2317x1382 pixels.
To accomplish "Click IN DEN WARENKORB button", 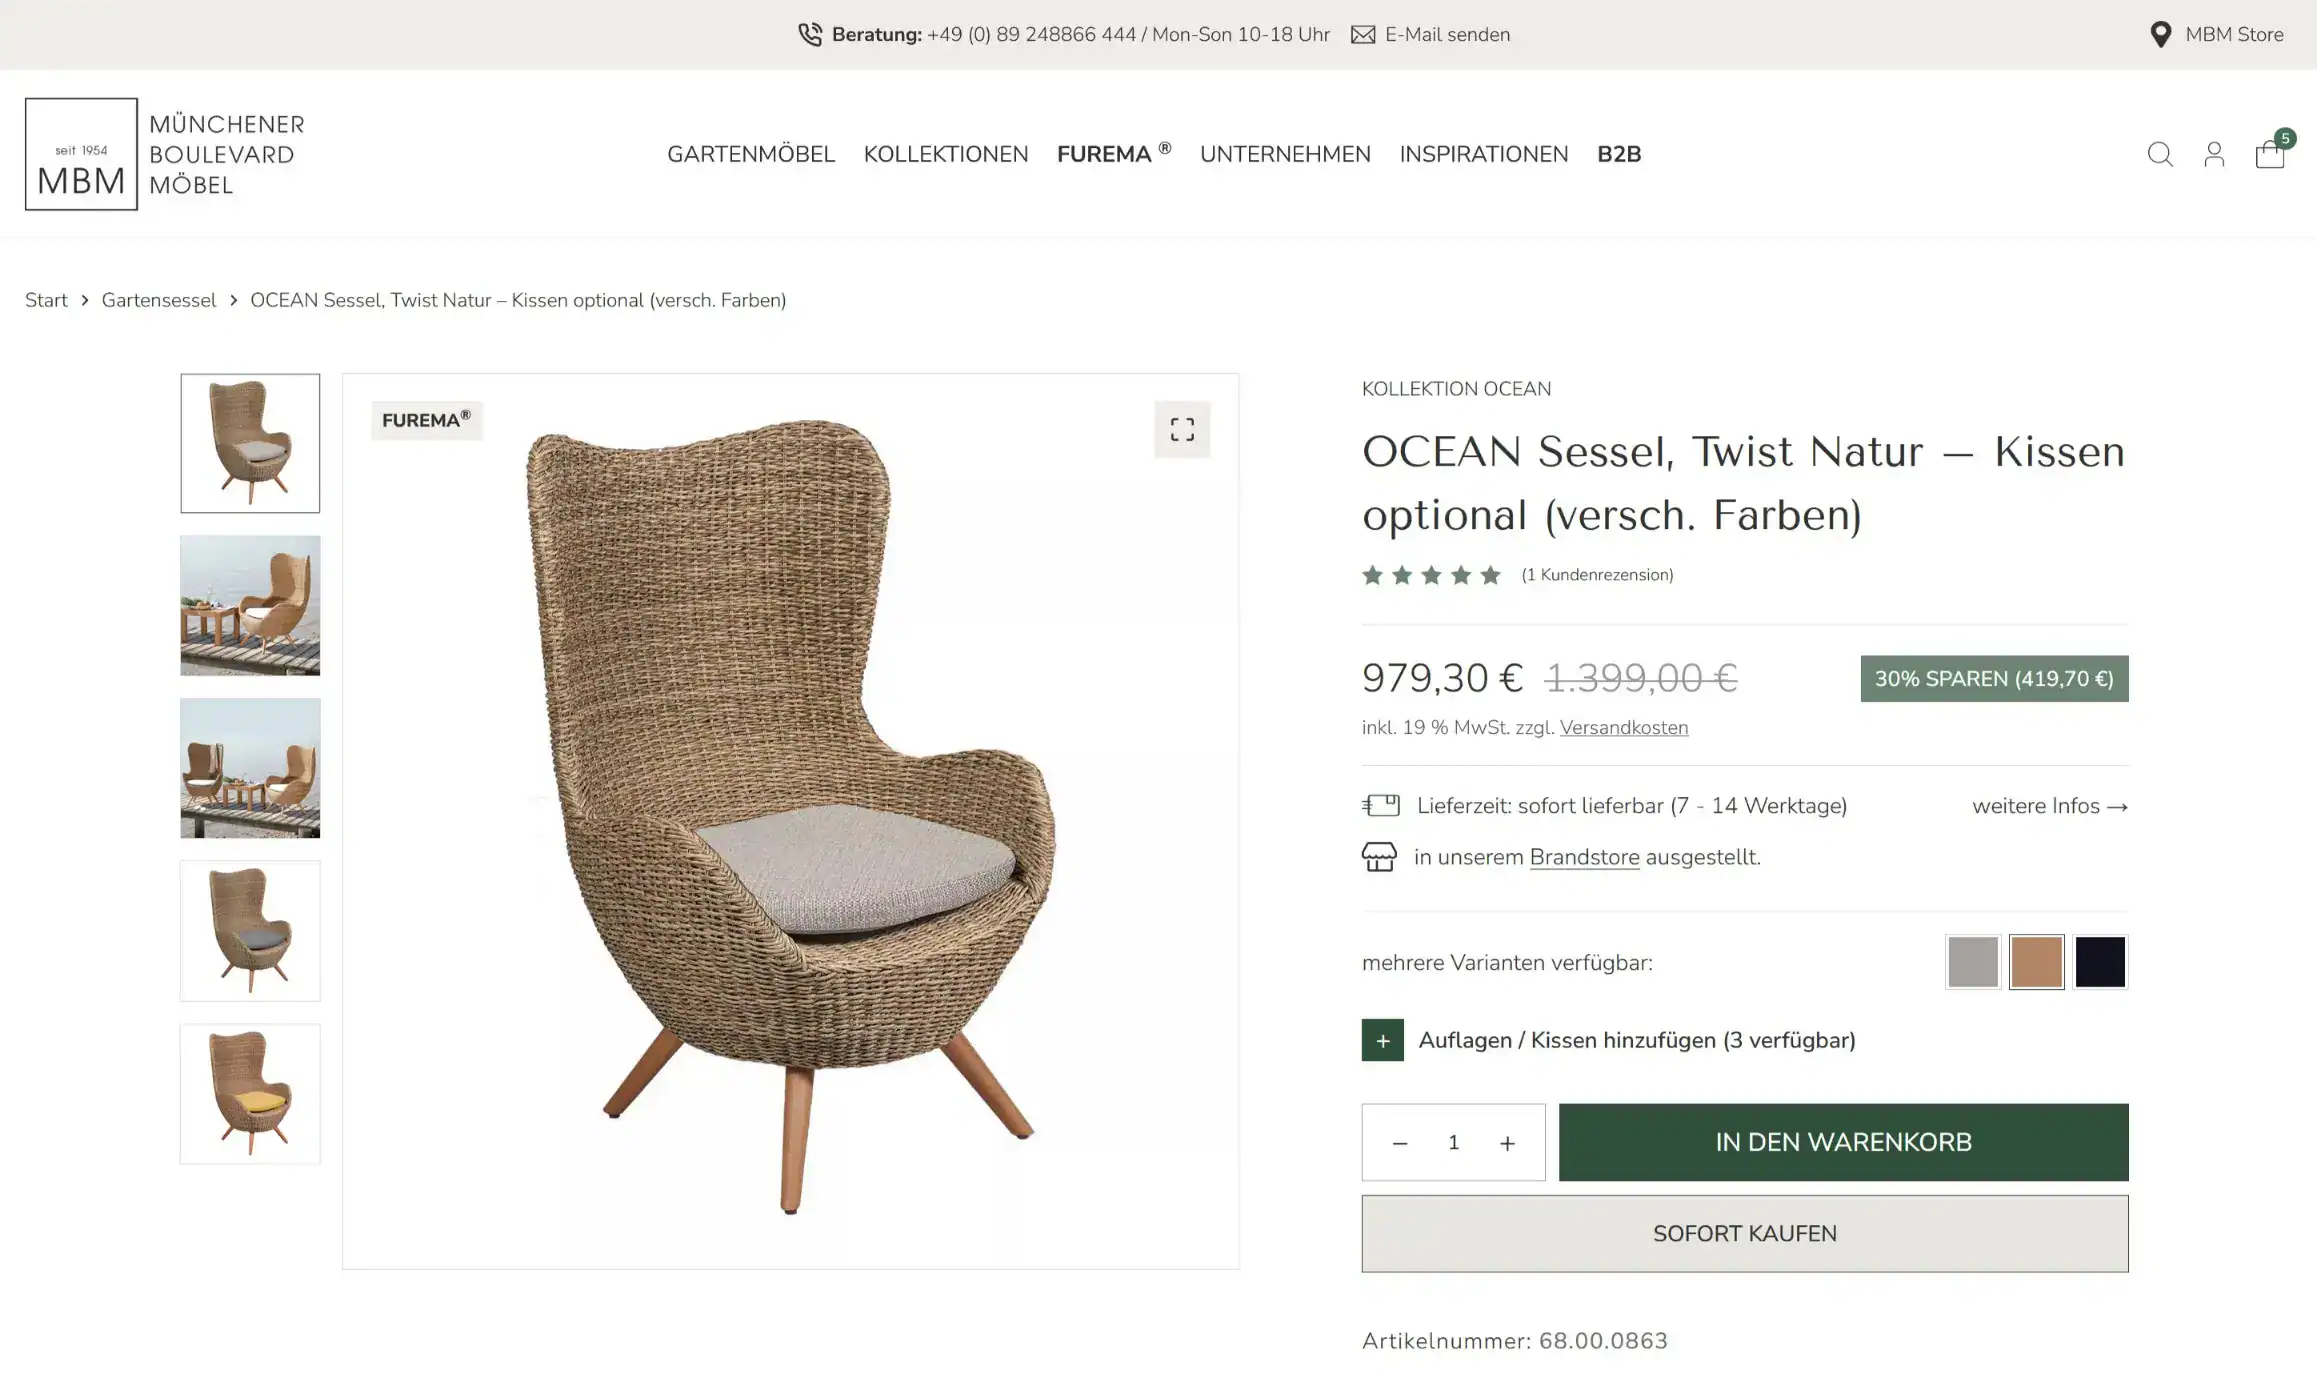I will point(1842,1142).
